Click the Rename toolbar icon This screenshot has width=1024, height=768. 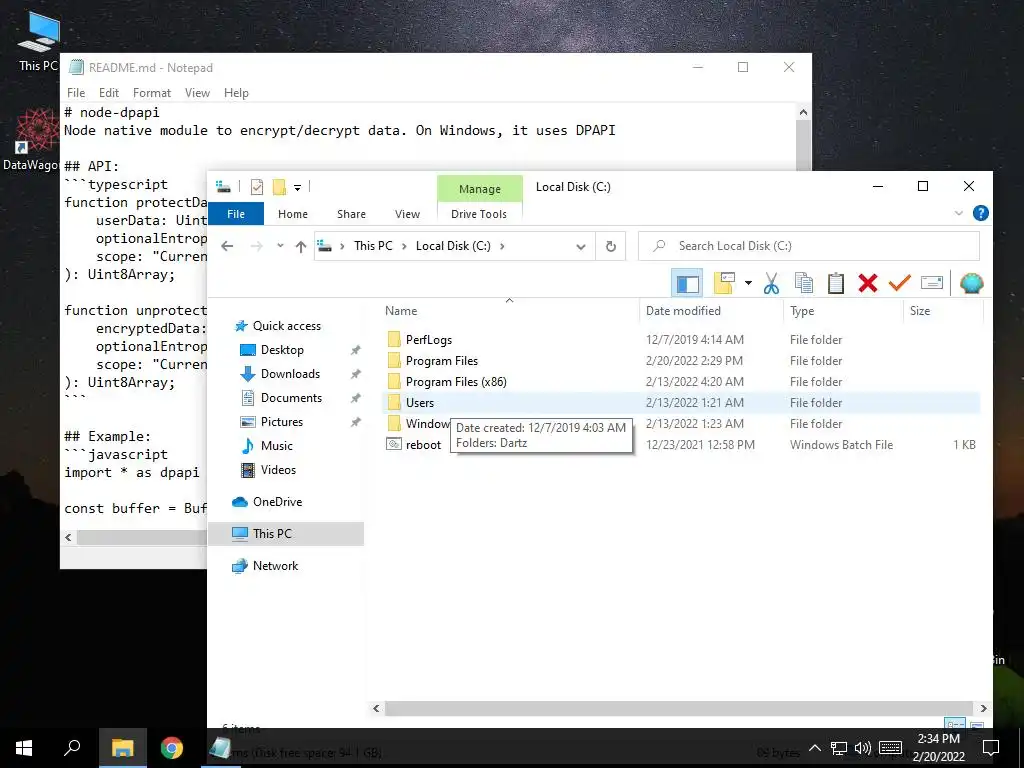931,283
